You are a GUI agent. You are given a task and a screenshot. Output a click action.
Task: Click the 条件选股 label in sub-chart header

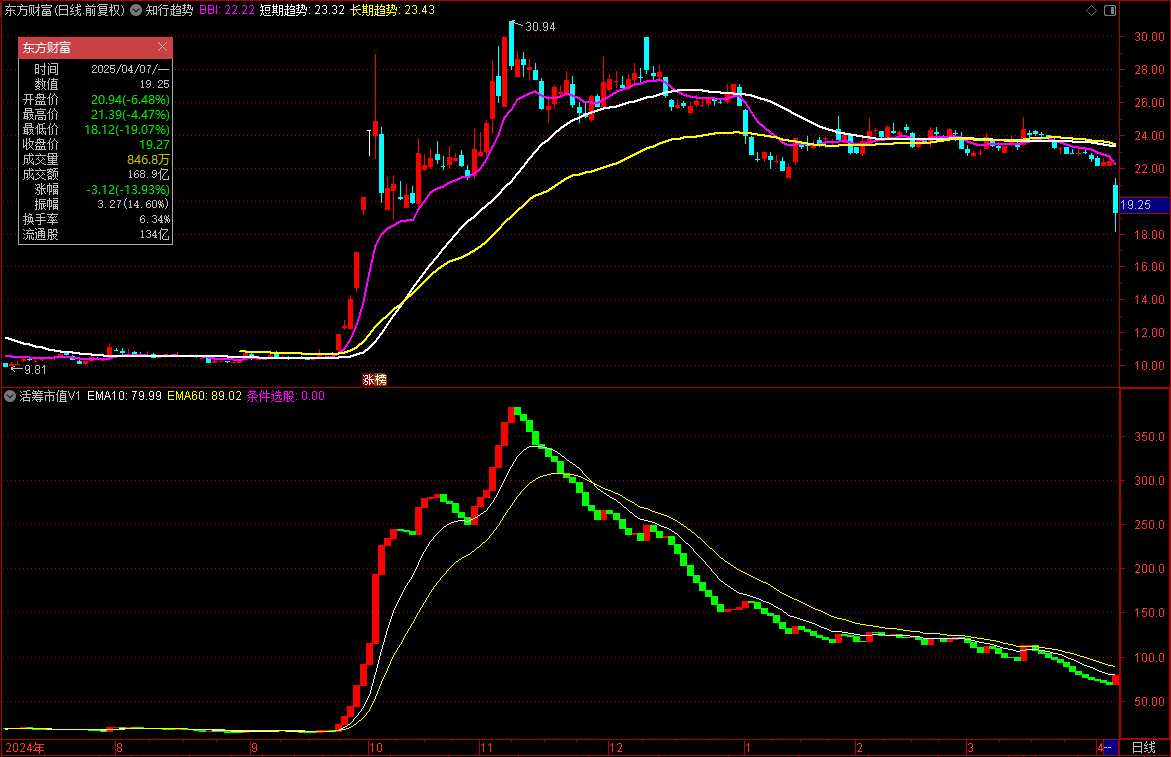point(270,396)
